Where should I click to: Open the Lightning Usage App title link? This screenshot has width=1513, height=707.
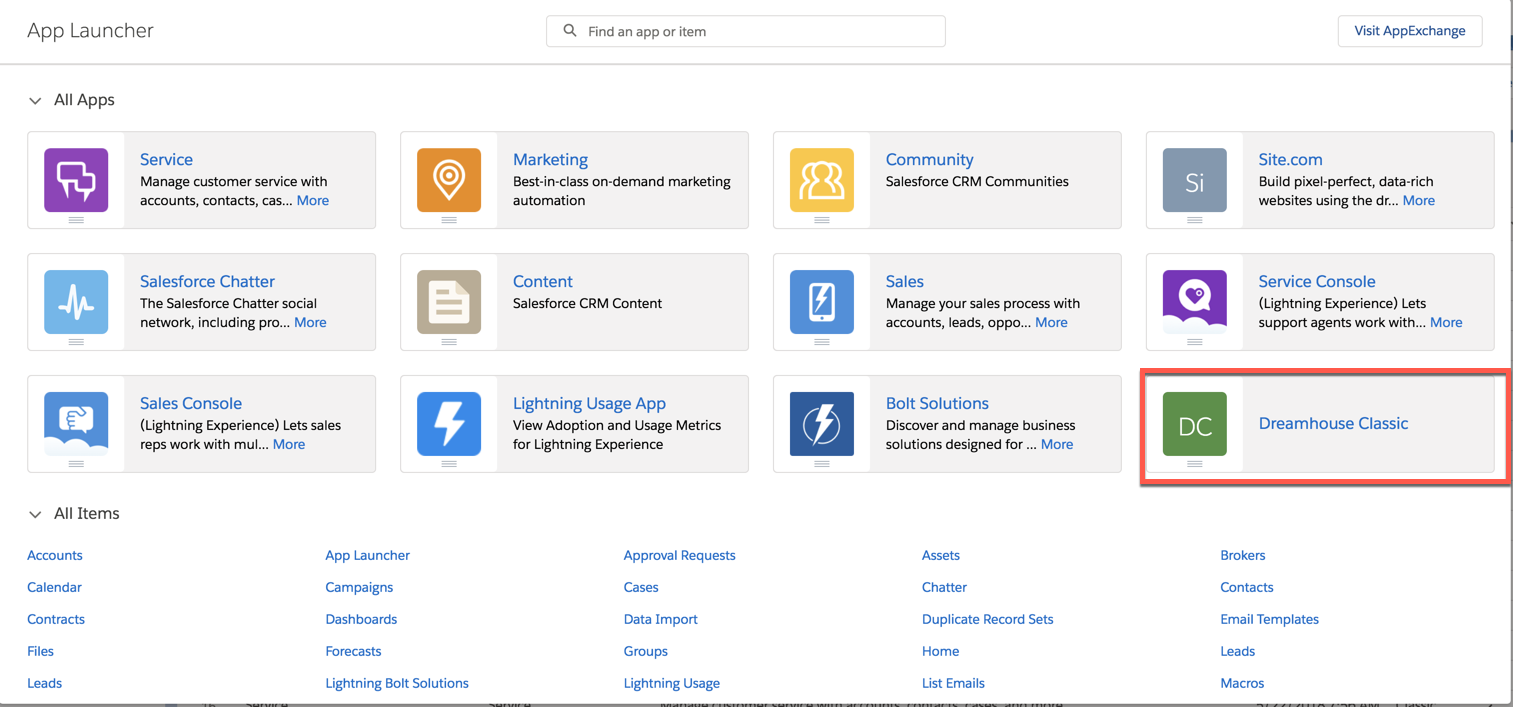point(589,403)
